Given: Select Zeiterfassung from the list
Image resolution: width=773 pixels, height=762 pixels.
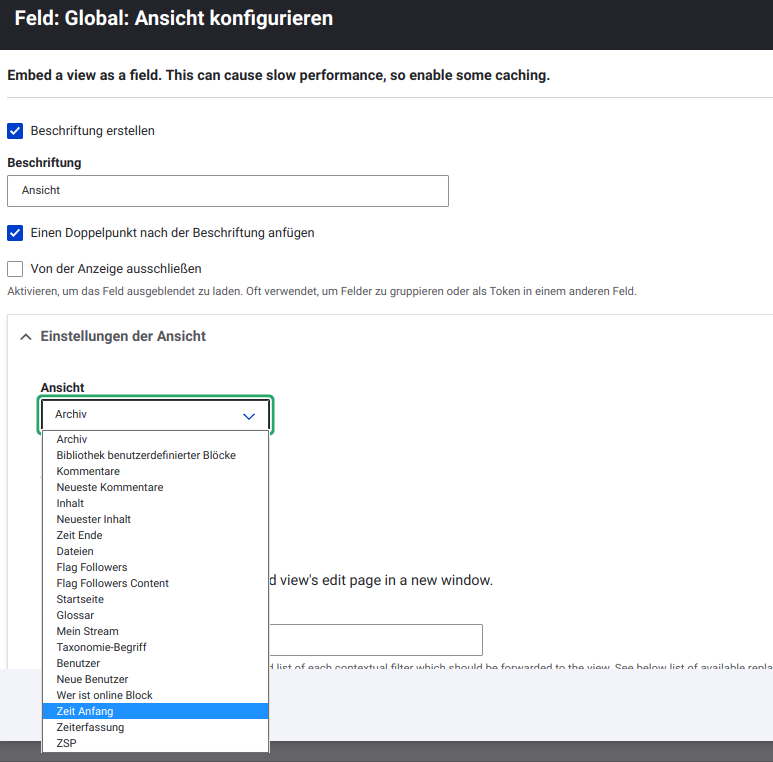Looking at the screenshot, I should pyautogui.click(x=90, y=727).
